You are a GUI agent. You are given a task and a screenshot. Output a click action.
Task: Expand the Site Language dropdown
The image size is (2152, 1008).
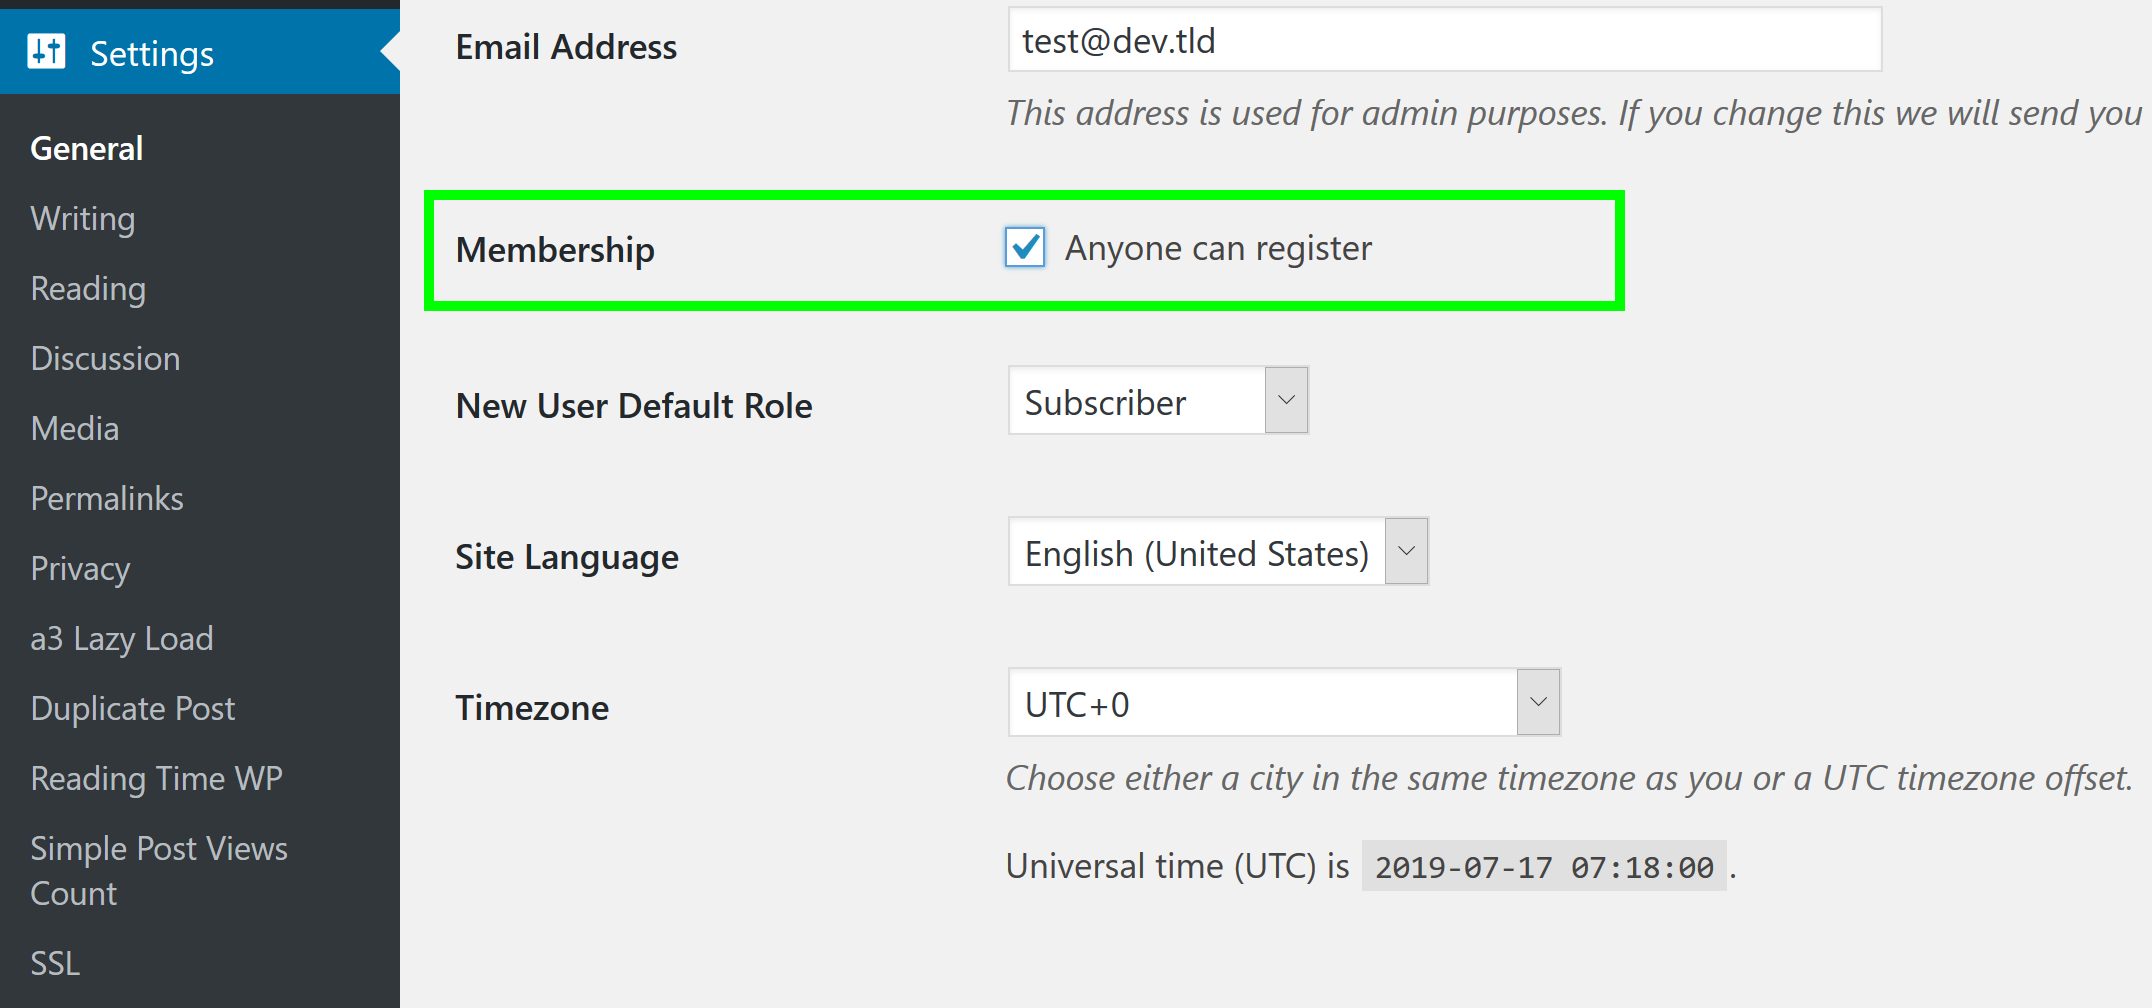[1217, 552]
